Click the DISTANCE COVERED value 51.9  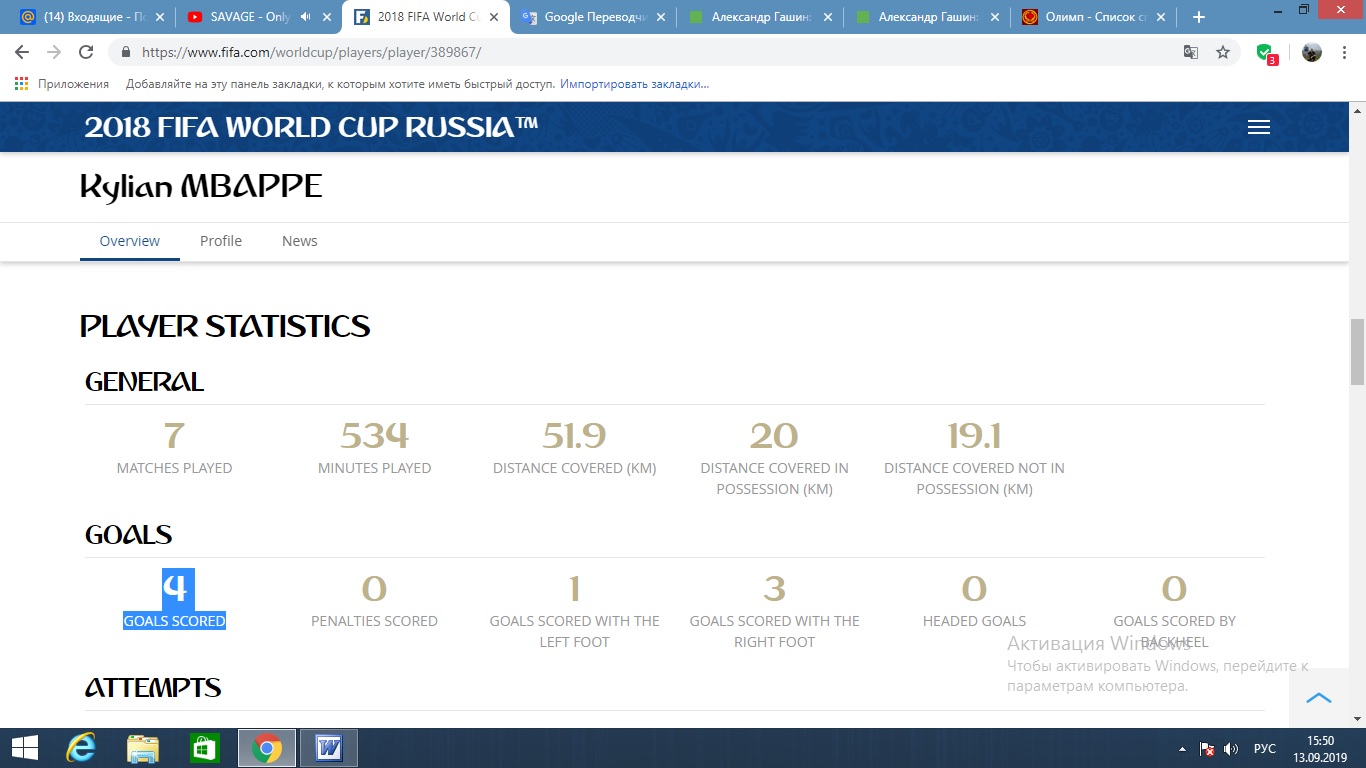(x=574, y=436)
